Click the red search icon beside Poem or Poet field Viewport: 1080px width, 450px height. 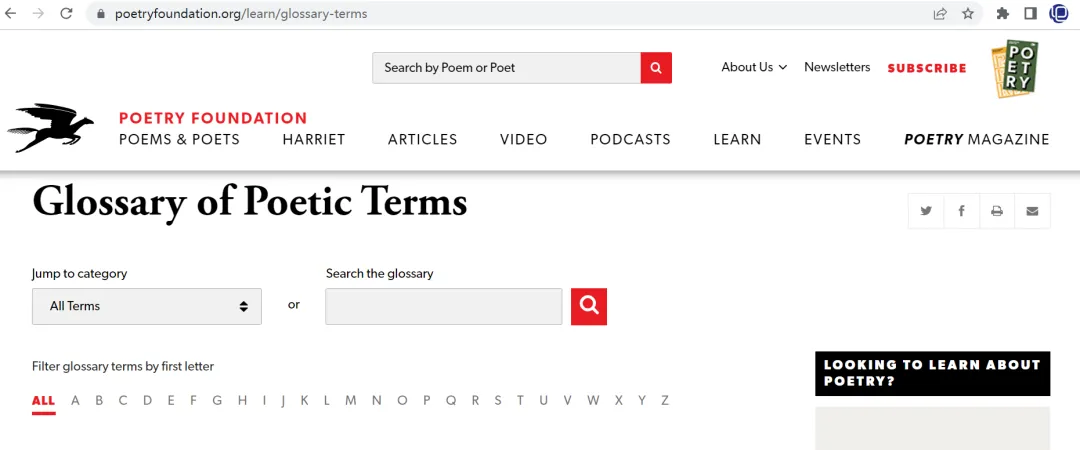click(656, 68)
